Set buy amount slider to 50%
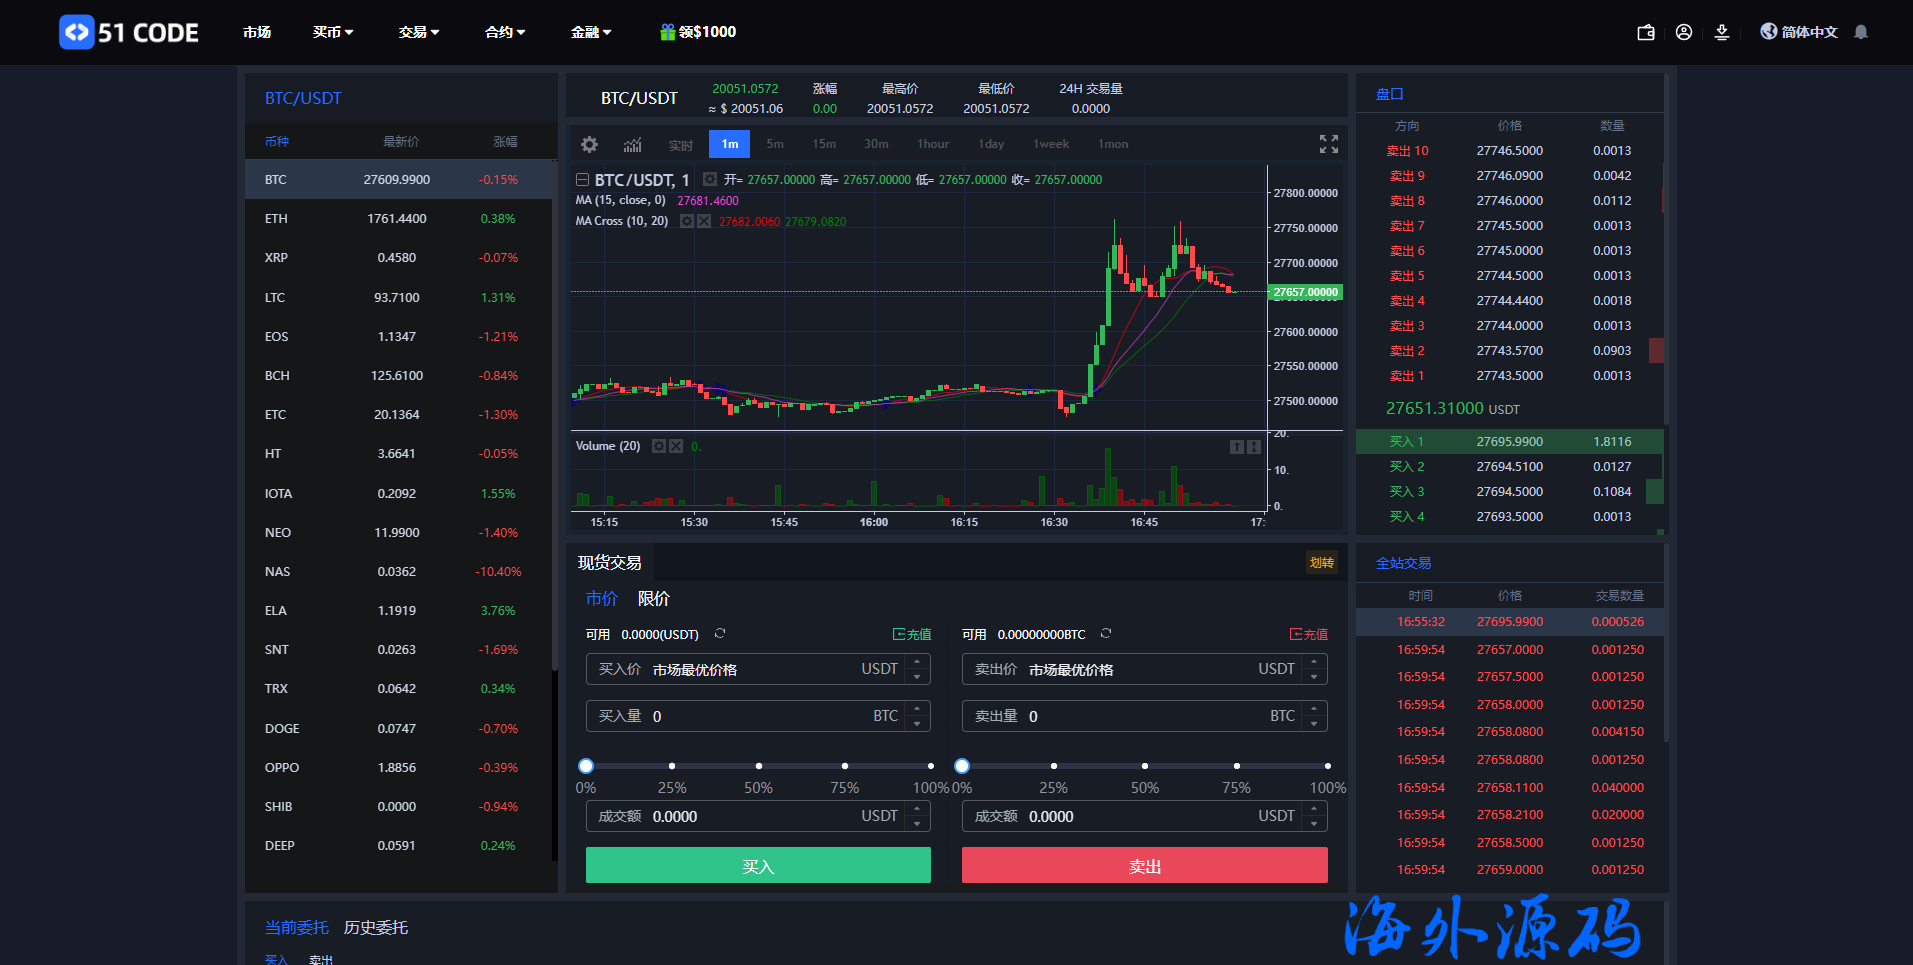Screen dimensions: 1913x965 (x=758, y=766)
